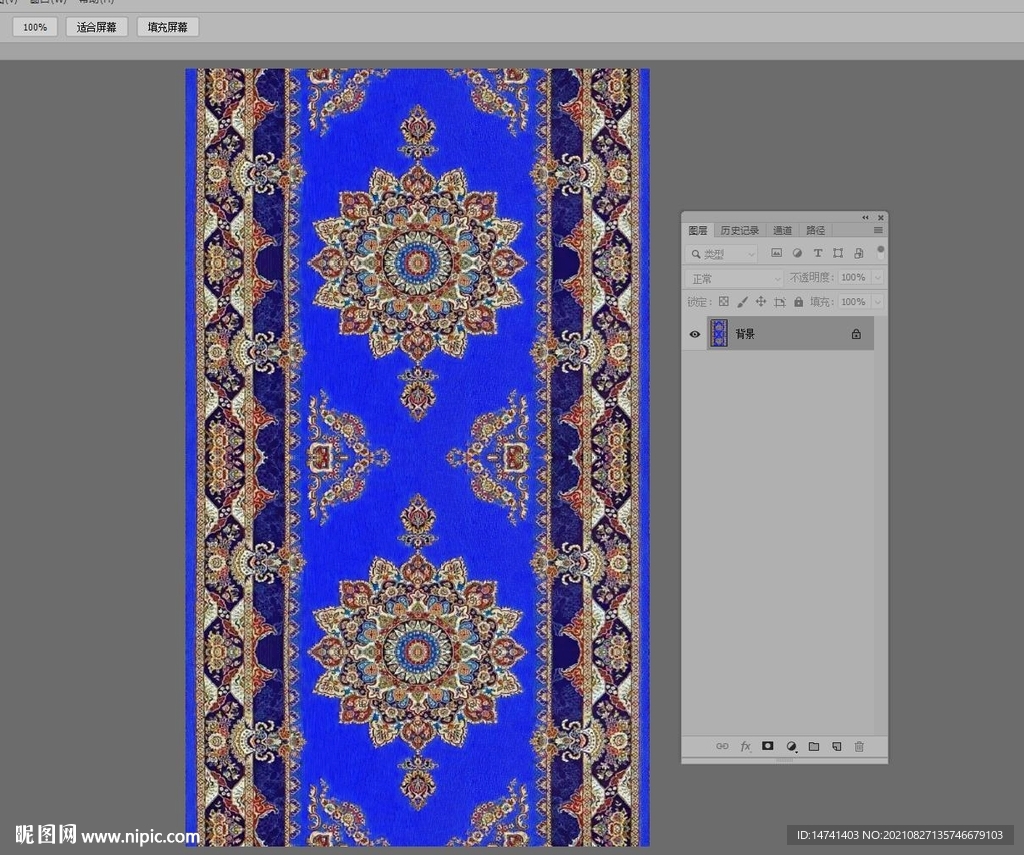Screen dimensions: 1024x855
Task: Add a new adjustment layer
Action: (791, 746)
